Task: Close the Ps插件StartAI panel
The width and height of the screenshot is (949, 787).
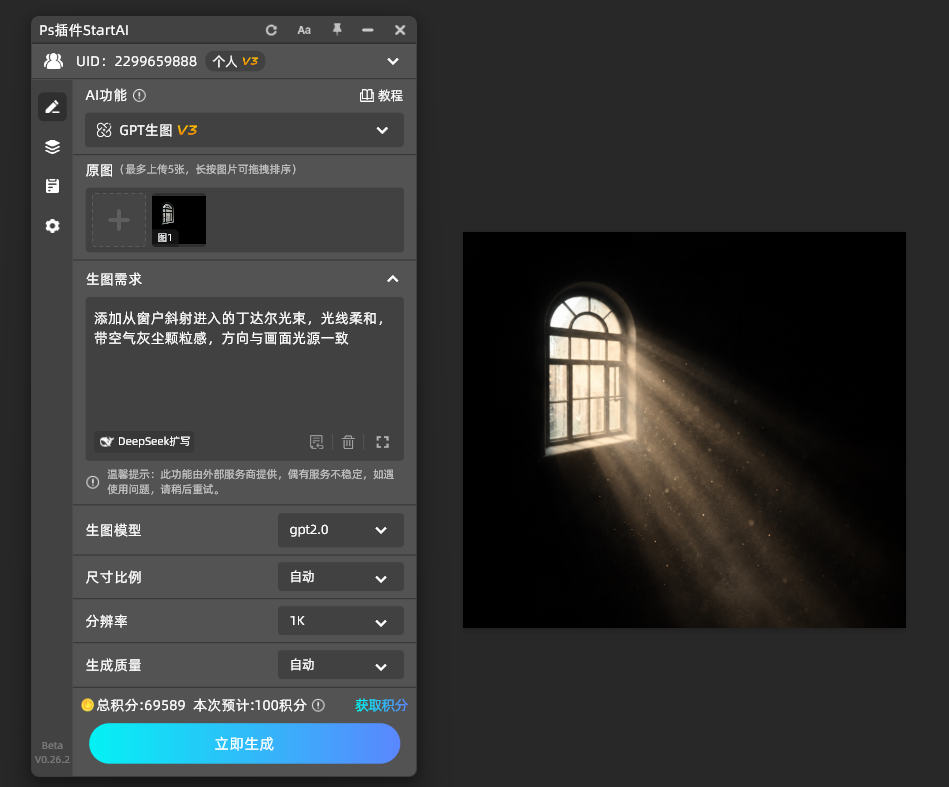Action: (400, 30)
